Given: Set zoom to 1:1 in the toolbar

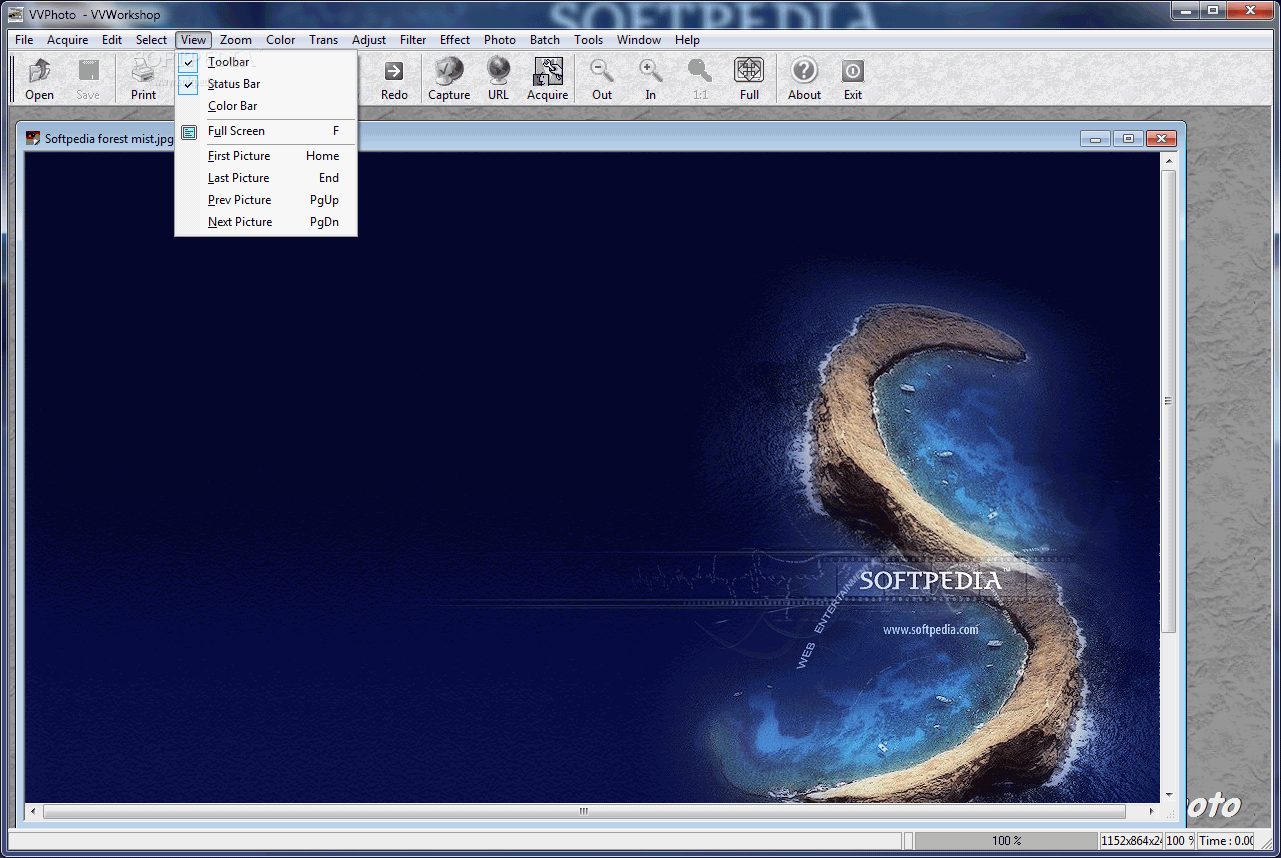Looking at the screenshot, I should click(x=700, y=79).
